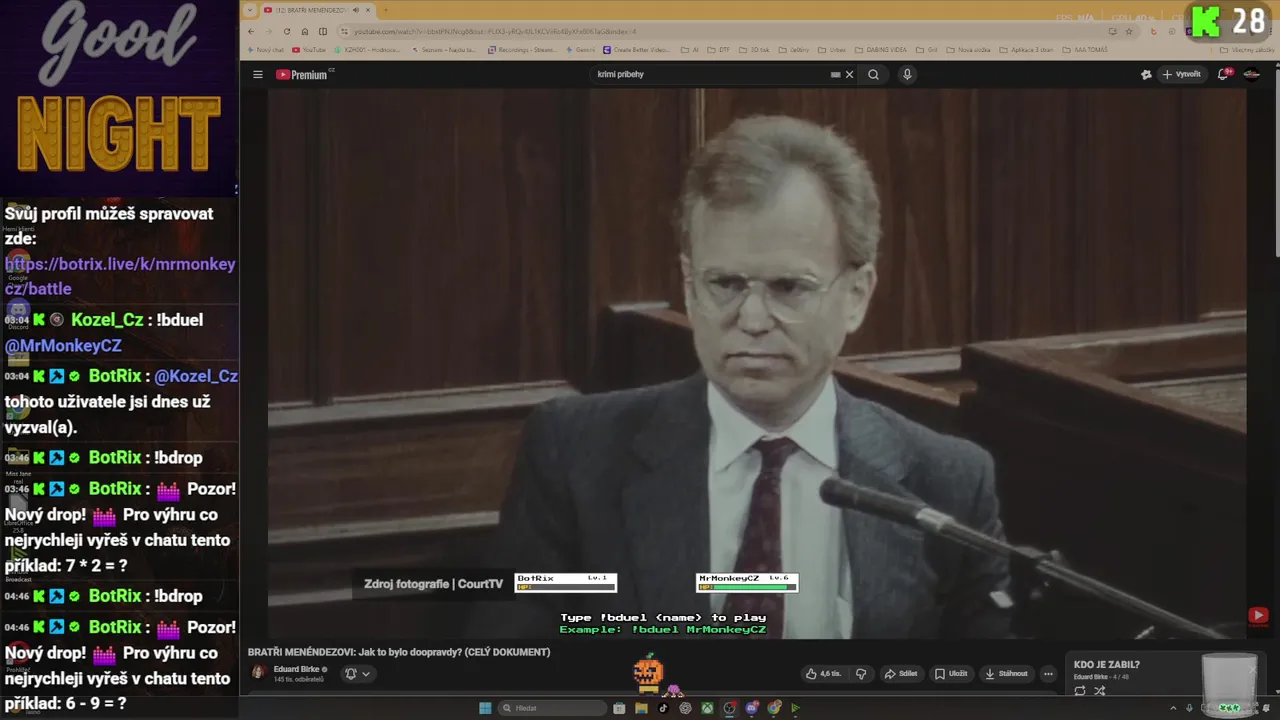Click the Windows taskbar Hledat search box

tap(552, 708)
